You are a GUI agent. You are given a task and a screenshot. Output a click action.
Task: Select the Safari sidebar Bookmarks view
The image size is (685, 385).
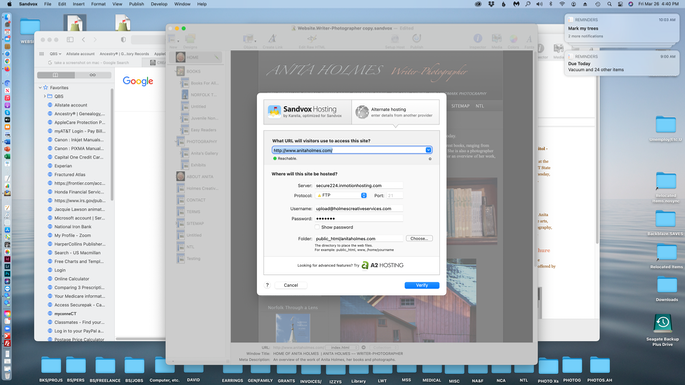pyautogui.click(x=56, y=75)
